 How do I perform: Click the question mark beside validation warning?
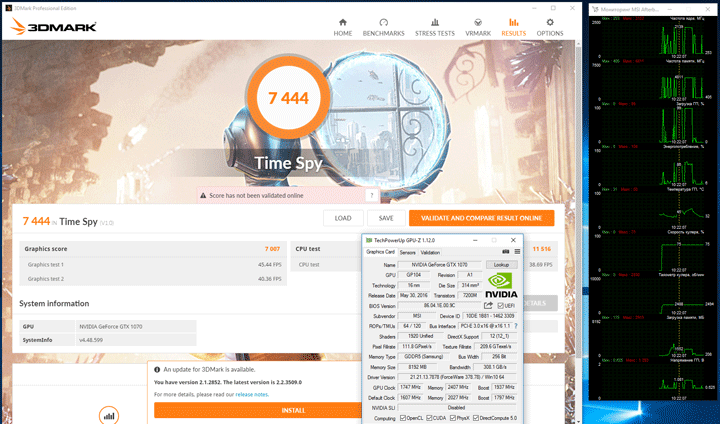(x=372, y=195)
